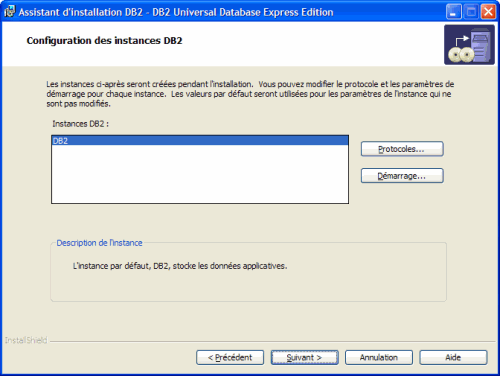This screenshot has width=500, height=376.
Task: Cancel setup via Annulation button
Action: tap(379, 357)
